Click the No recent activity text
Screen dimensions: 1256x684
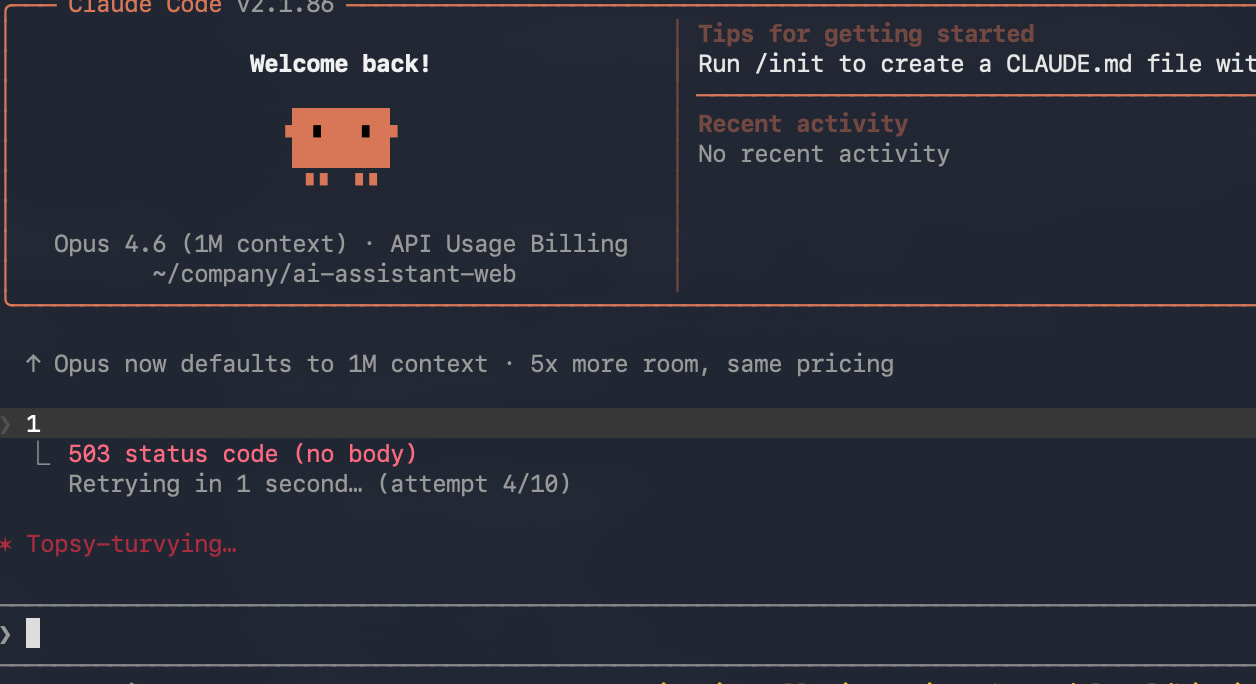coord(824,154)
